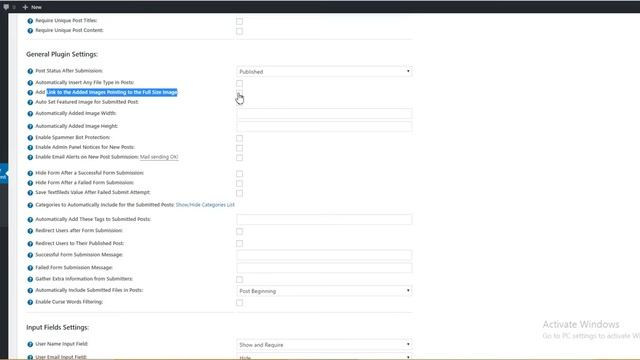Show help for Enable Email Alerts
The height and width of the screenshot is (360, 640).
coord(30,157)
